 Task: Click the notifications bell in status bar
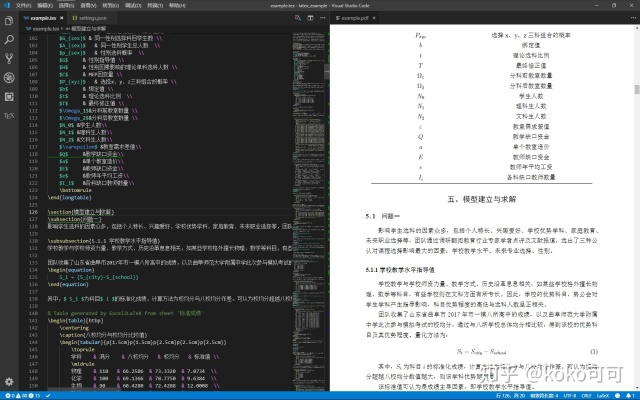click(x=629, y=396)
